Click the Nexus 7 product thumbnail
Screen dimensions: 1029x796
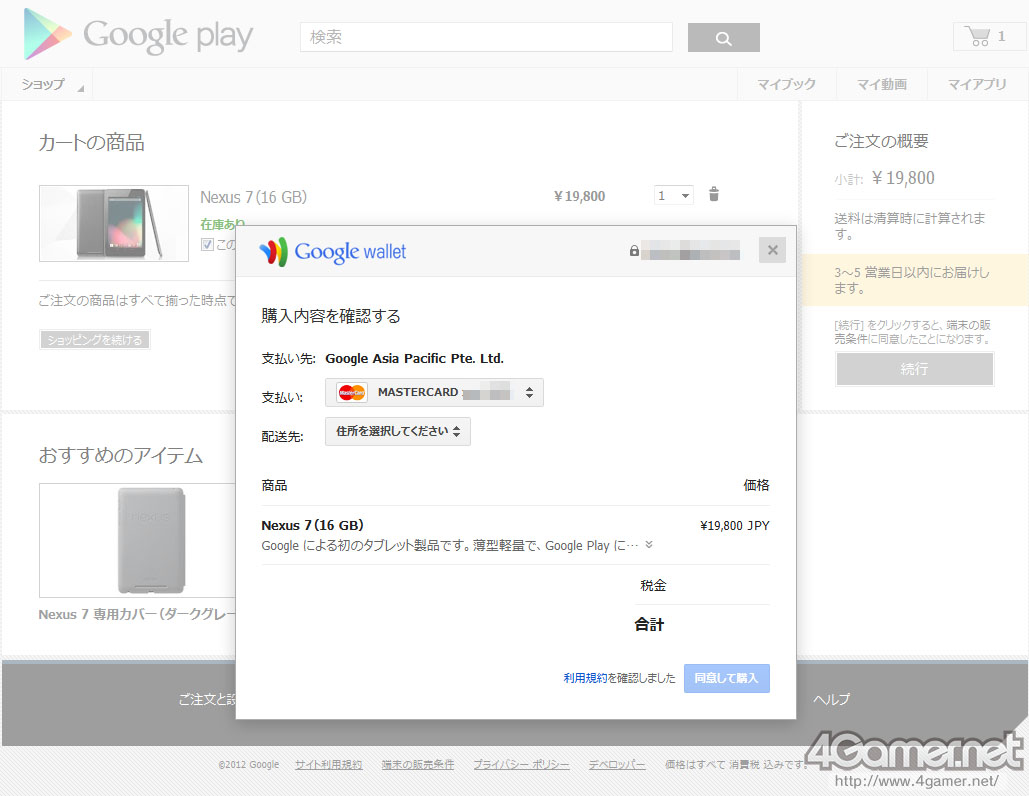pos(114,223)
